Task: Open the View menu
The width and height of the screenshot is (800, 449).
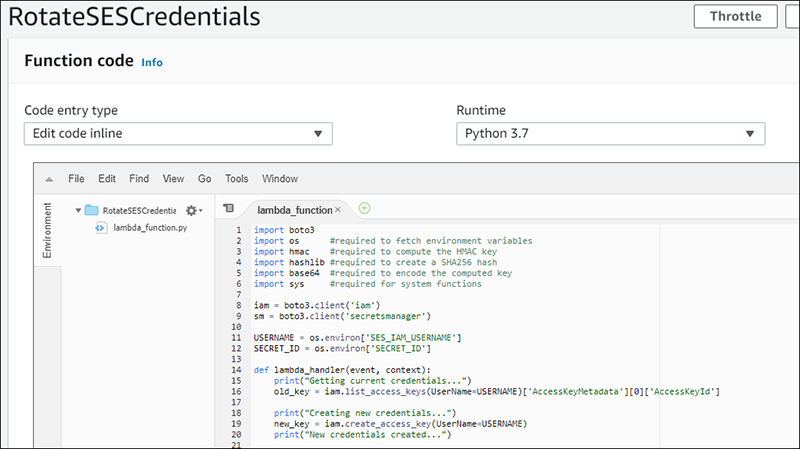Action: tap(173, 179)
